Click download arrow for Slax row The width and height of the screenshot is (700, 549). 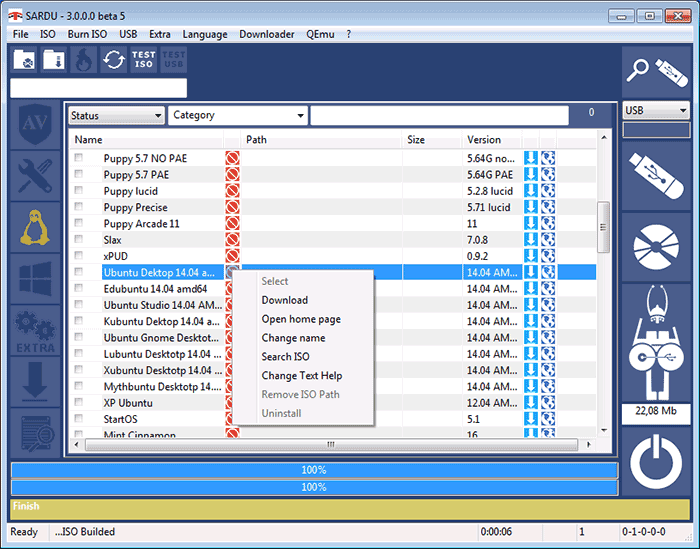point(531,240)
